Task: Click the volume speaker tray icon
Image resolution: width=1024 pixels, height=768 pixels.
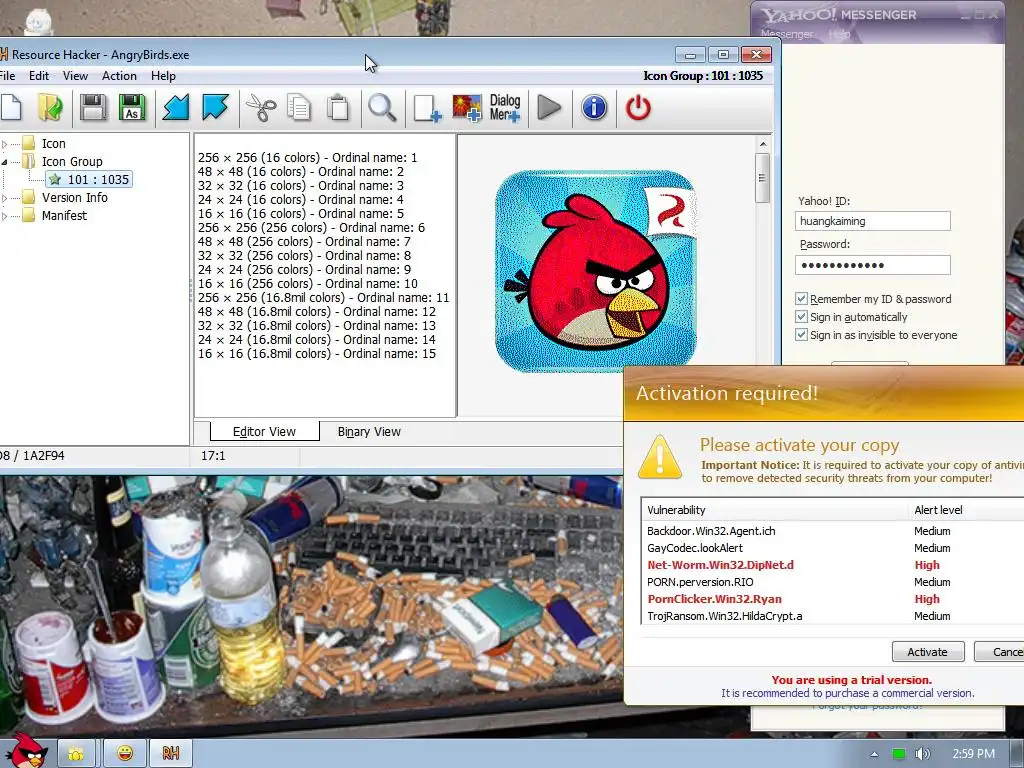Action: coord(922,754)
